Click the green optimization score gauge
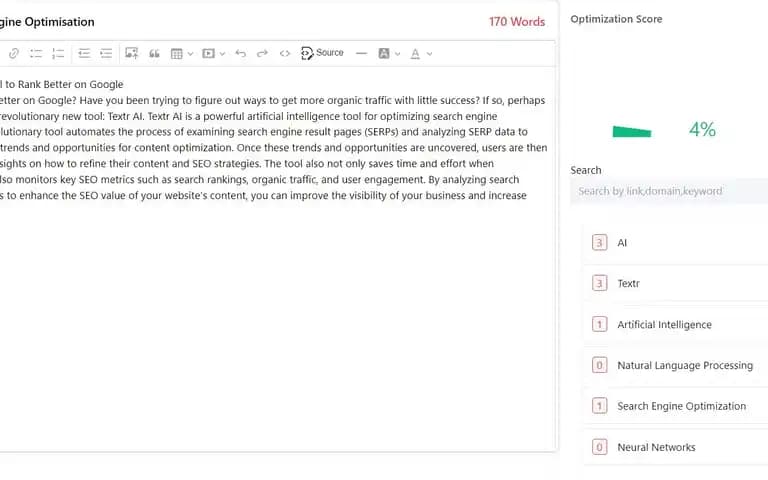 (632, 132)
